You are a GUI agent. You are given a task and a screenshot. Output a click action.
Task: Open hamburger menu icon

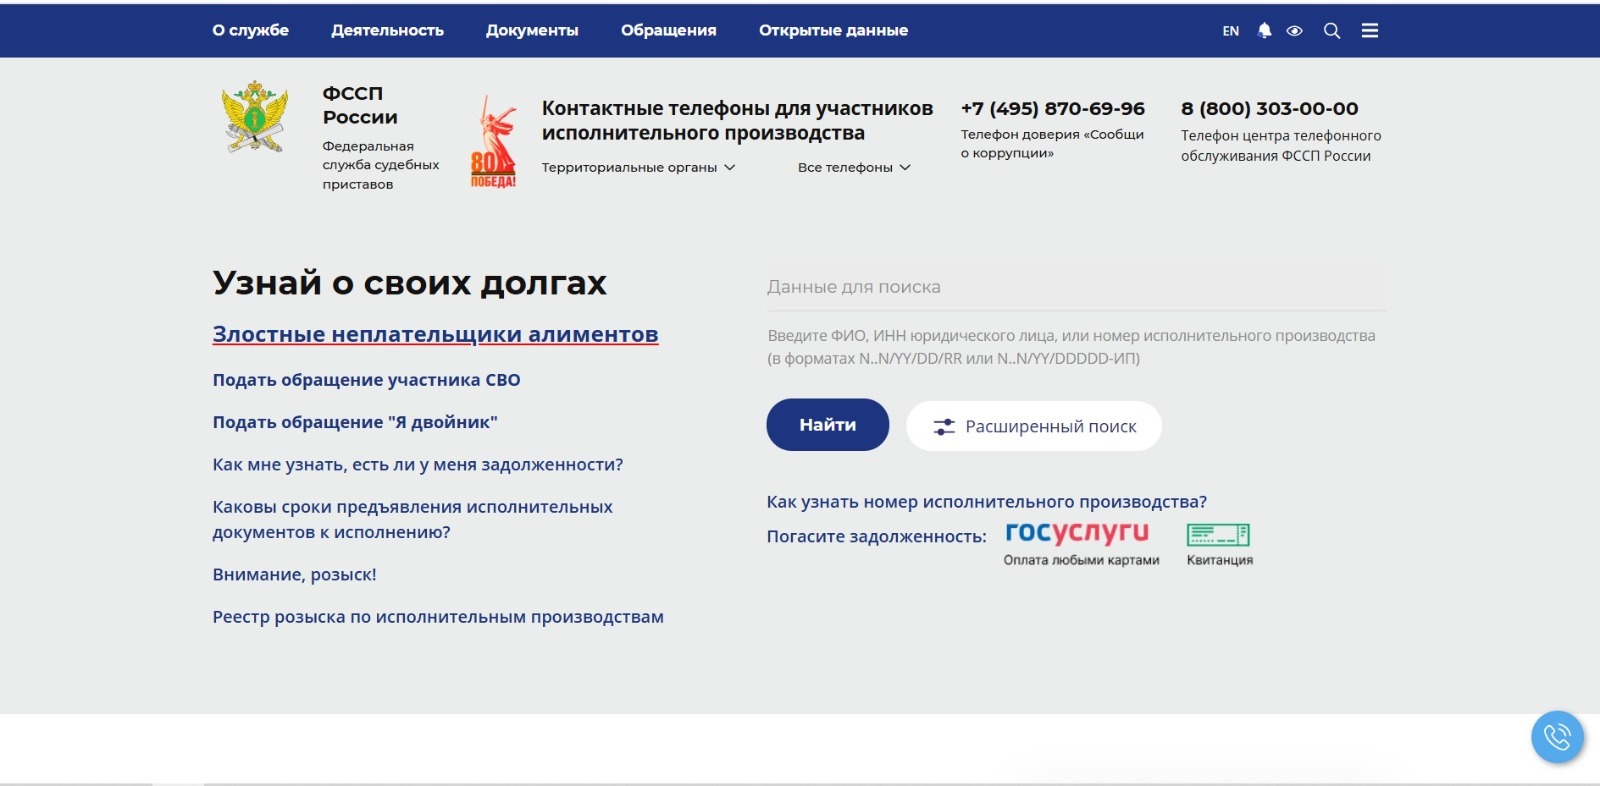pyautogui.click(x=1370, y=31)
